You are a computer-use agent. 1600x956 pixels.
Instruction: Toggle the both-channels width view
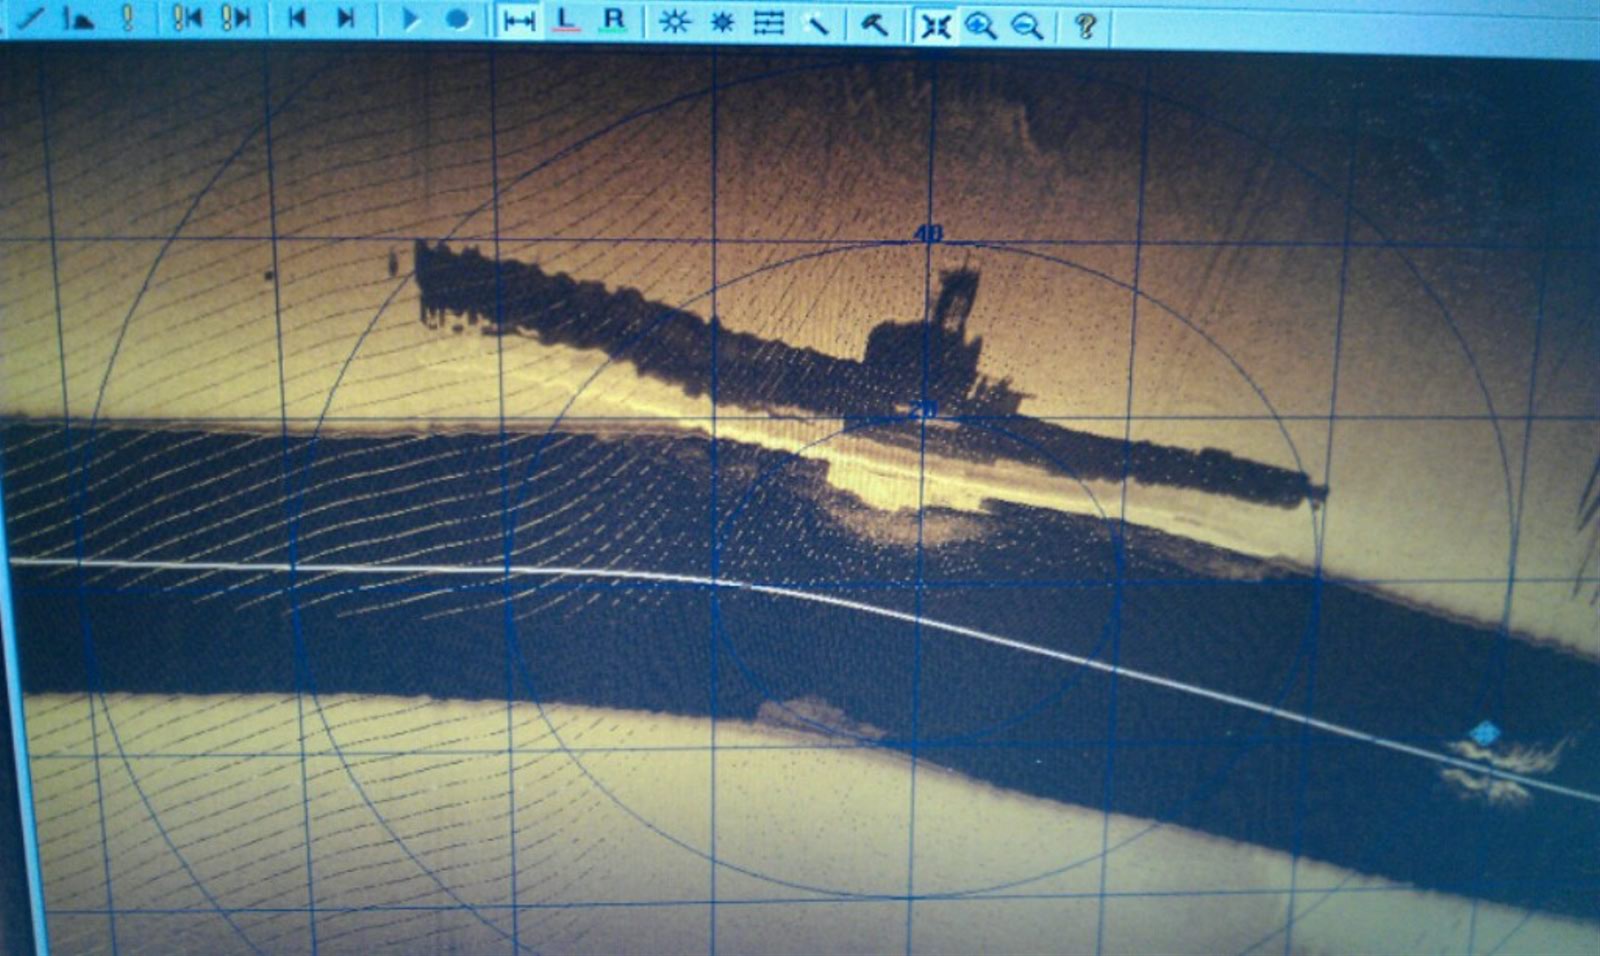519,21
